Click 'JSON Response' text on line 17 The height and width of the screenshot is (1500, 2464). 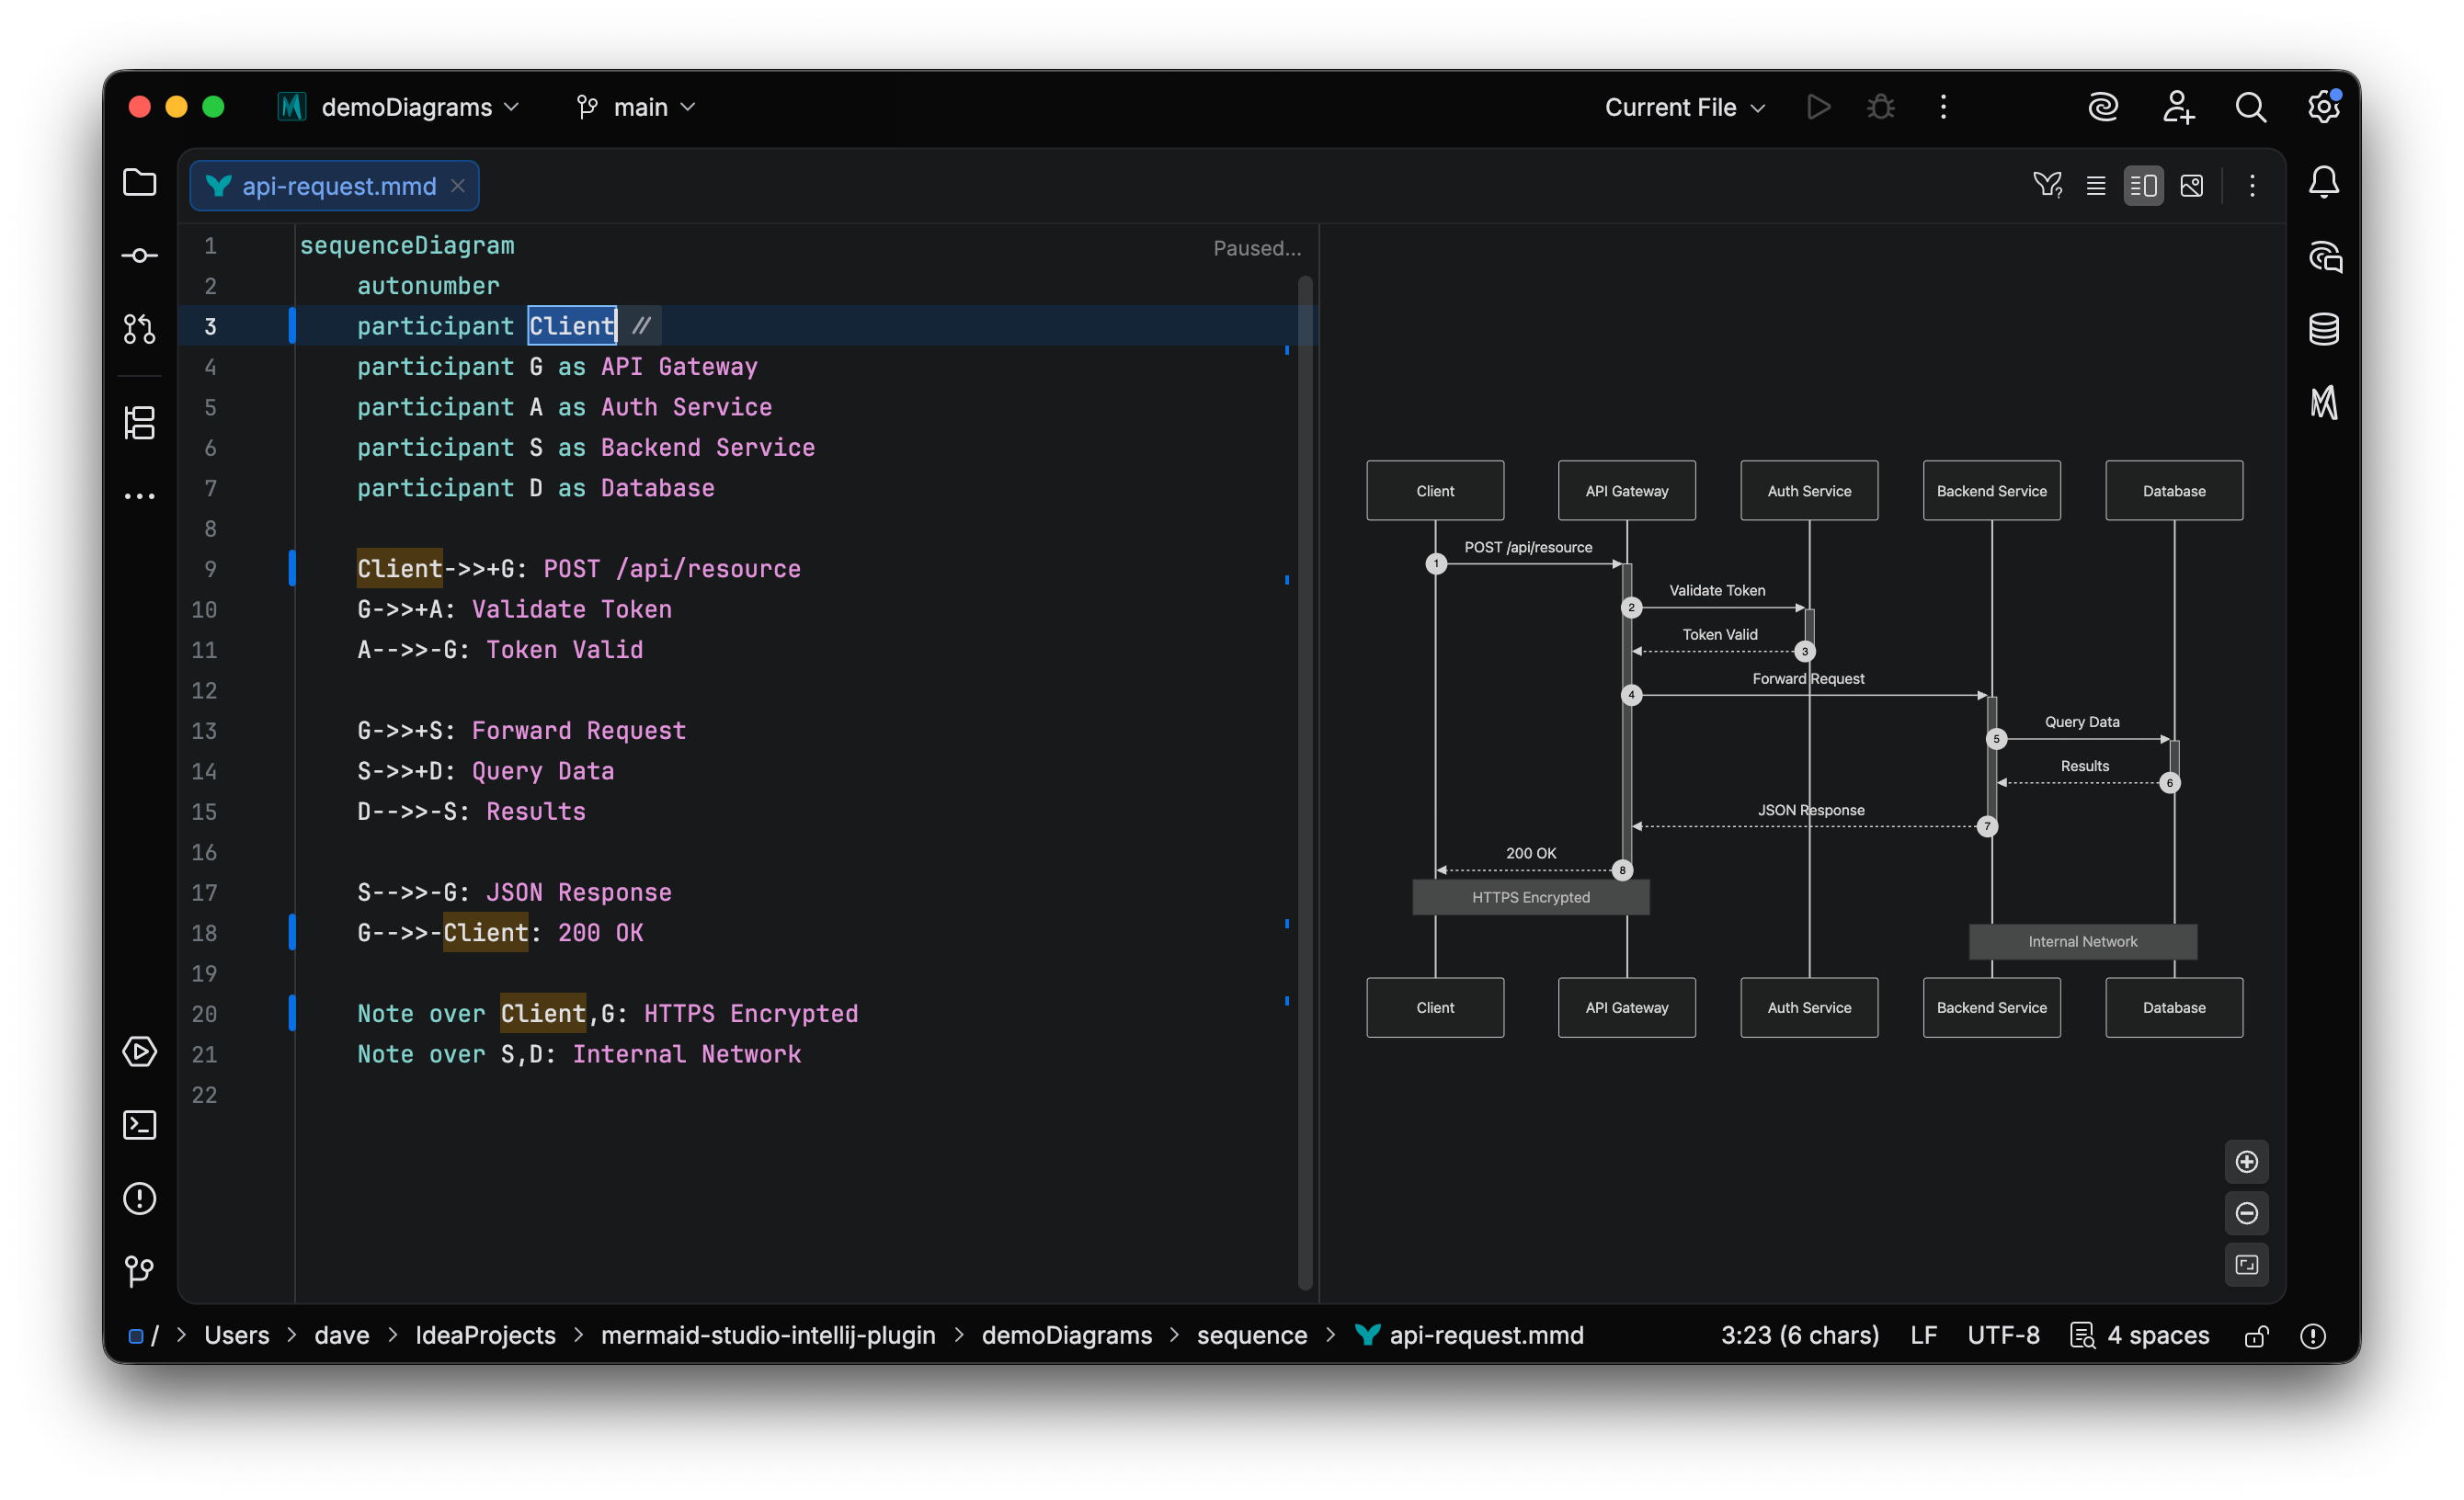click(579, 892)
